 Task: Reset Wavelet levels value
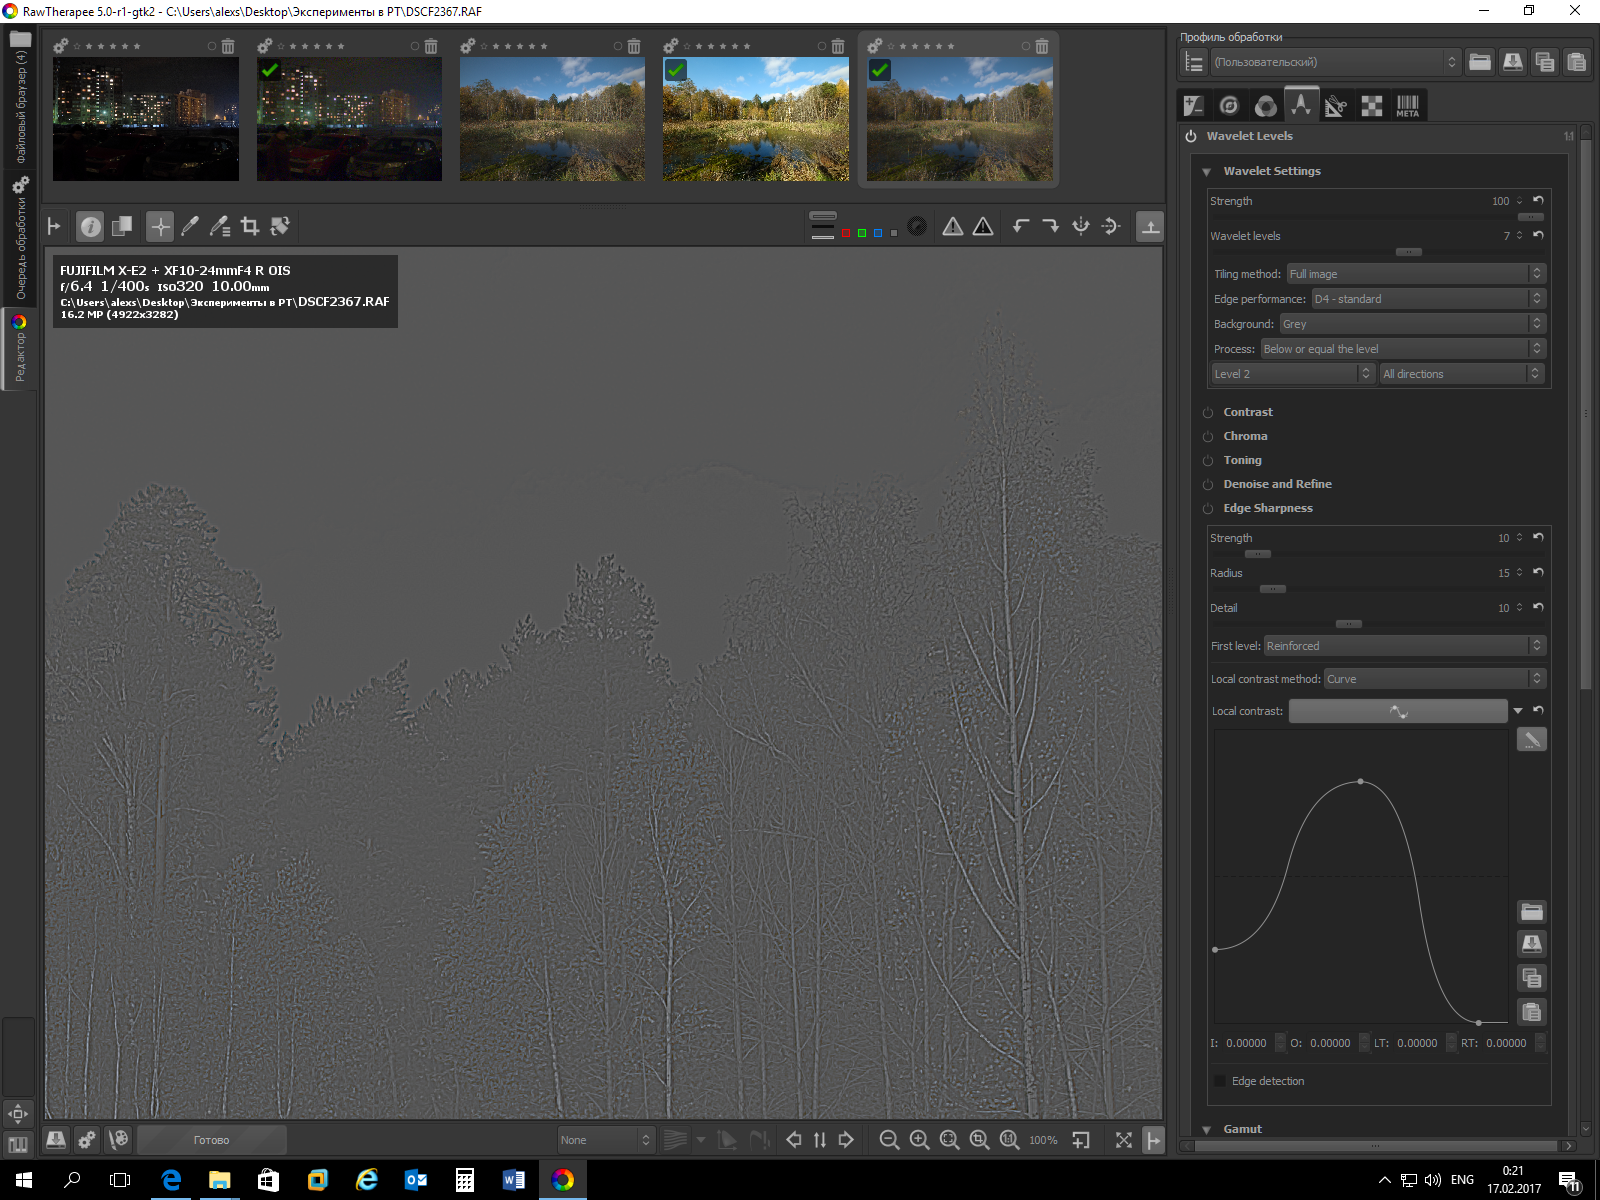coord(1538,236)
